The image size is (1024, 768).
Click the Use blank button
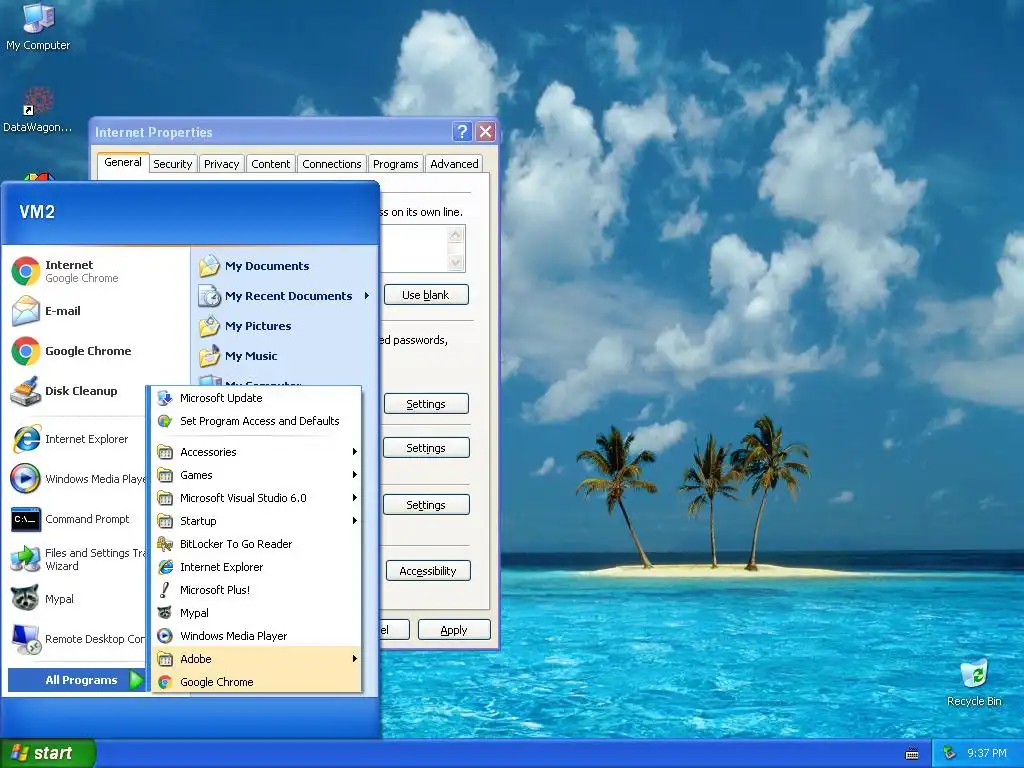(x=426, y=295)
